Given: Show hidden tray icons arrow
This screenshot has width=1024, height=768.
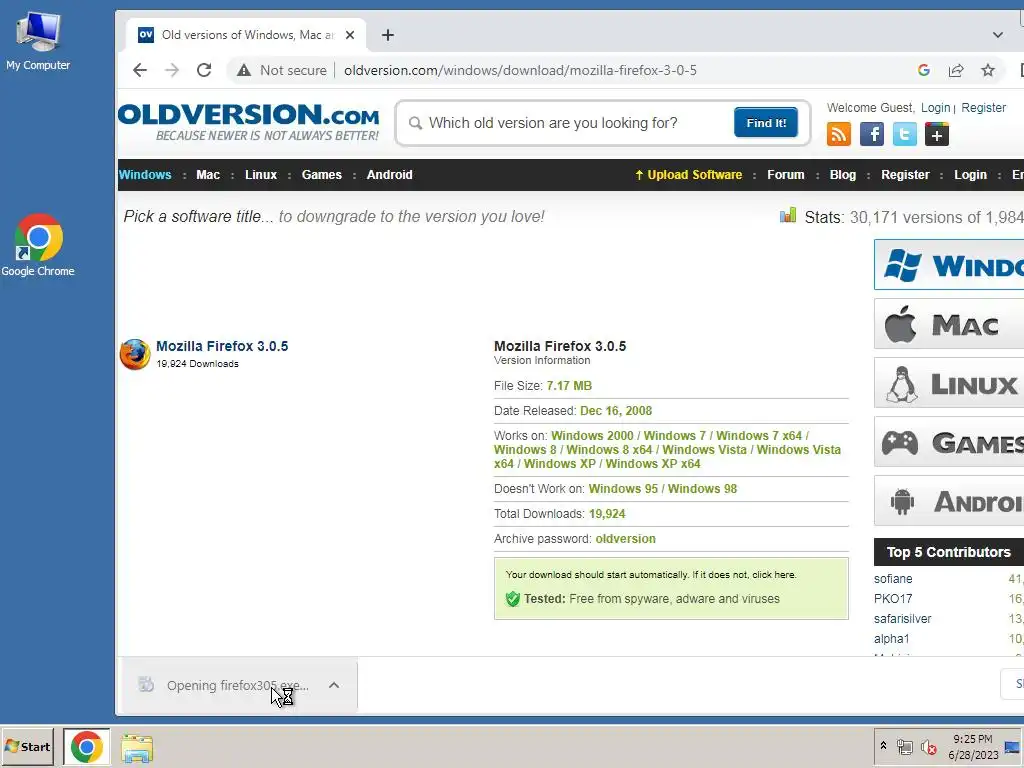Looking at the screenshot, I should (x=884, y=745).
